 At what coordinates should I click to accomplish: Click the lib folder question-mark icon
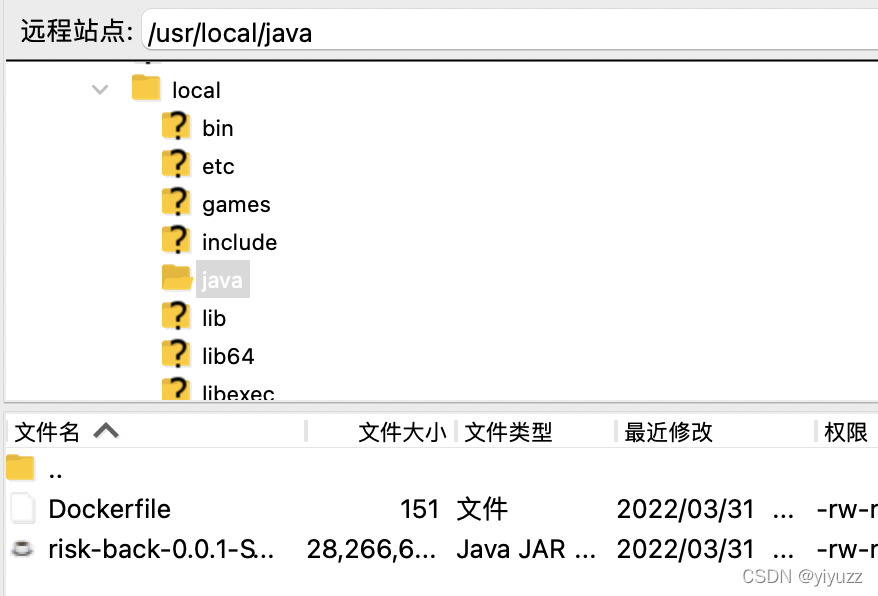(175, 317)
